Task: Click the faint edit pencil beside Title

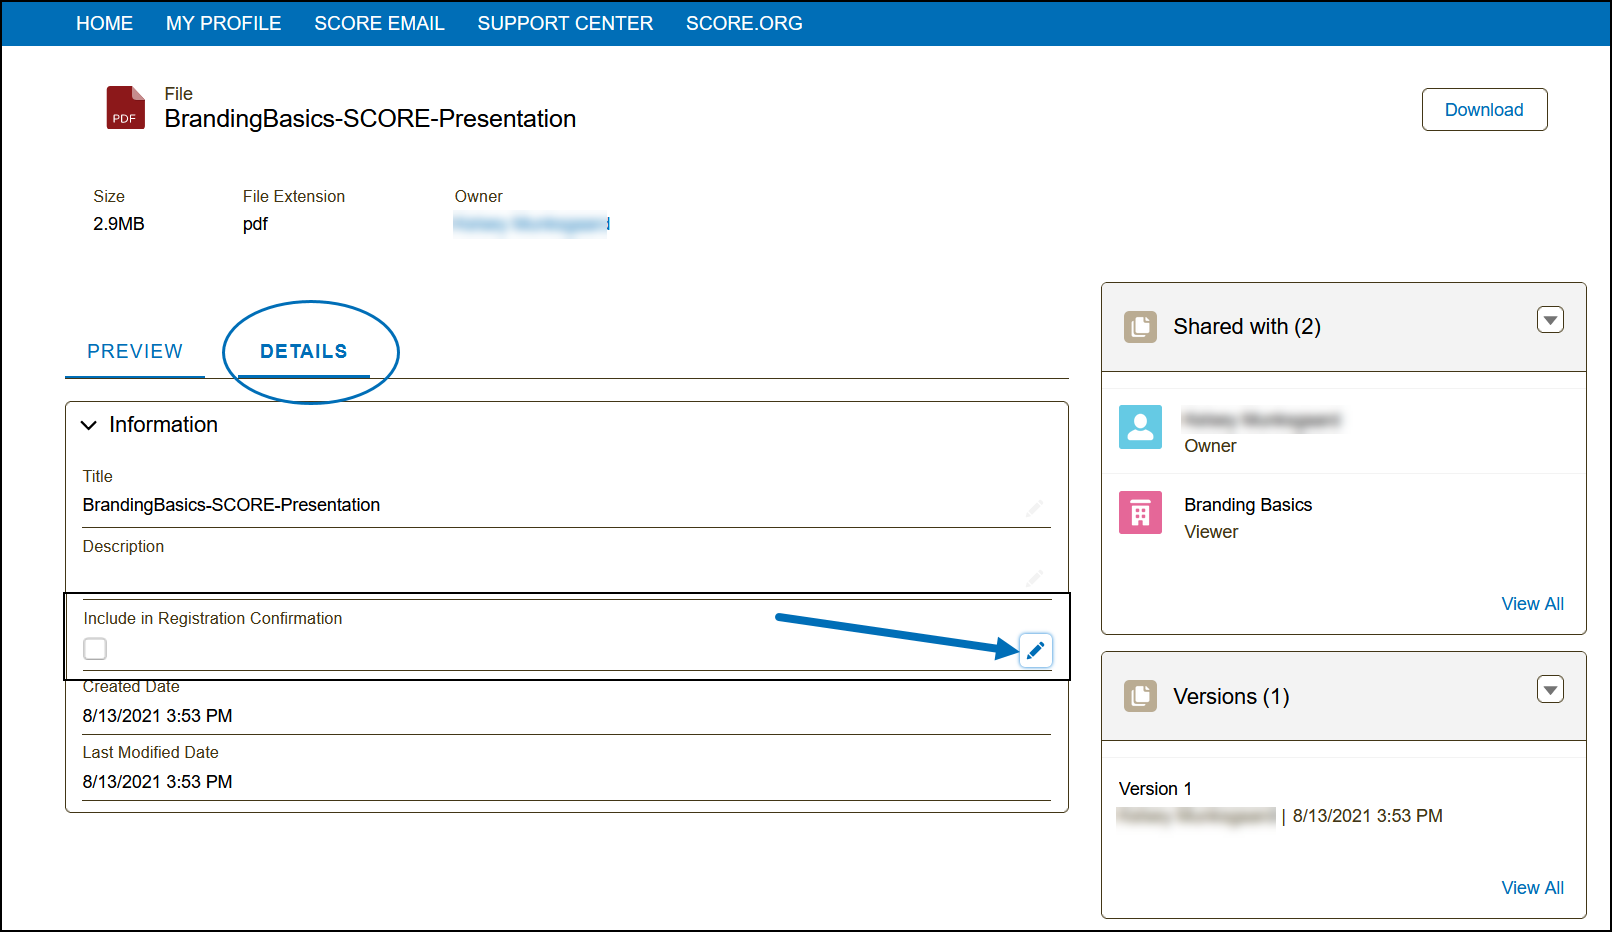Action: pyautogui.click(x=1034, y=508)
